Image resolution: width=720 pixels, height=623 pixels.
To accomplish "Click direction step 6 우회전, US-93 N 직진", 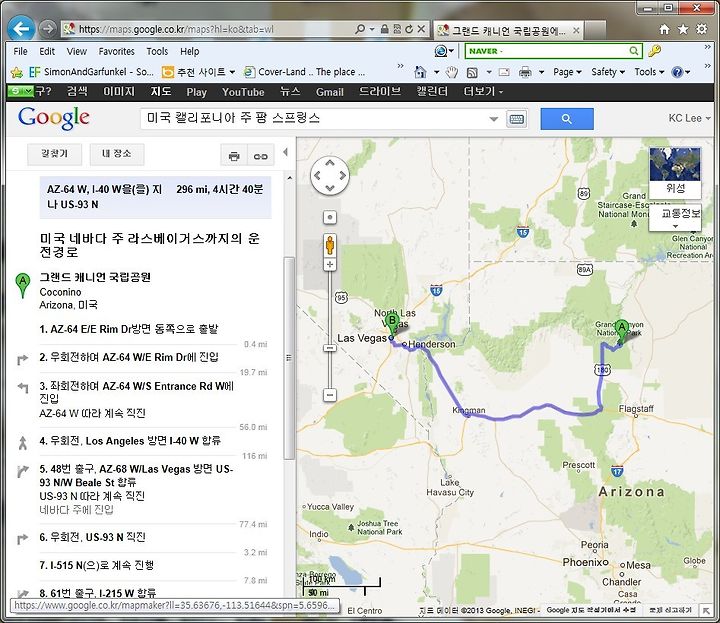I will click(92, 537).
